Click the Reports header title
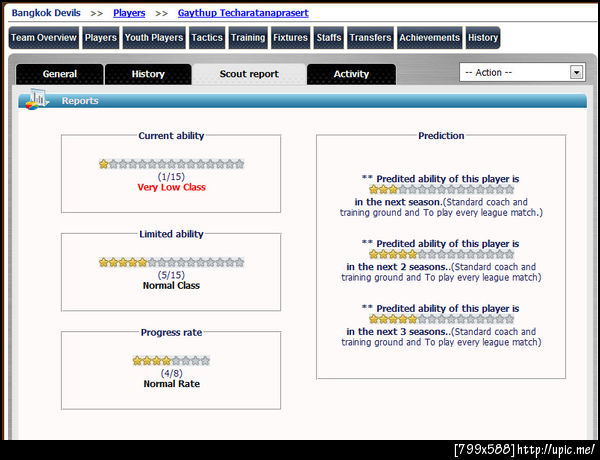Image resolution: width=600 pixels, height=460 pixels. tap(80, 101)
